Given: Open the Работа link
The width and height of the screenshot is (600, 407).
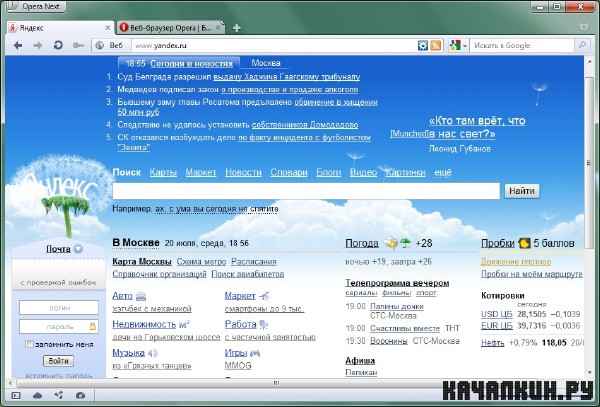Looking at the screenshot, I should click(240, 324).
